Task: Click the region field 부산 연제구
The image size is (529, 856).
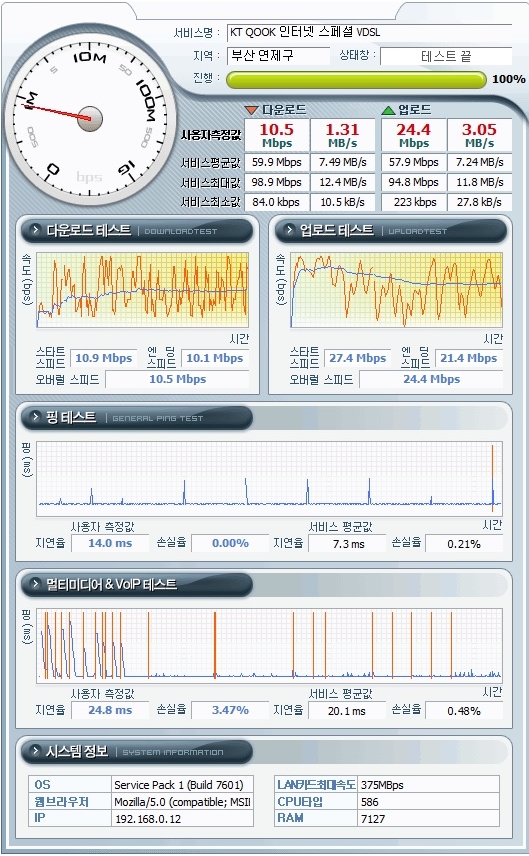Action: tap(278, 56)
